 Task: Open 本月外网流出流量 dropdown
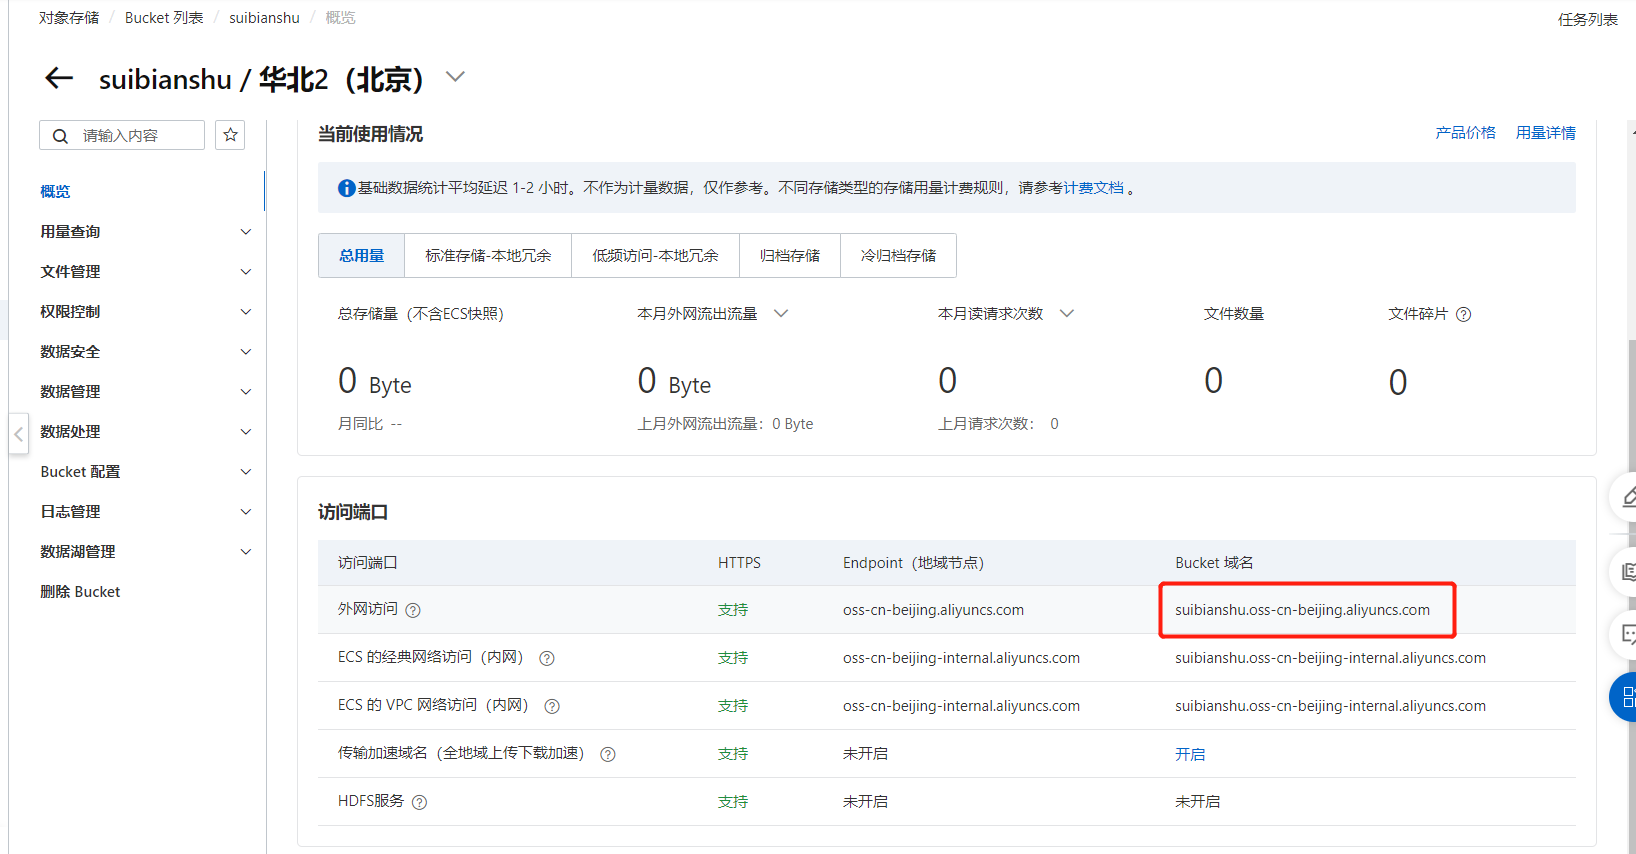coord(781,313)
